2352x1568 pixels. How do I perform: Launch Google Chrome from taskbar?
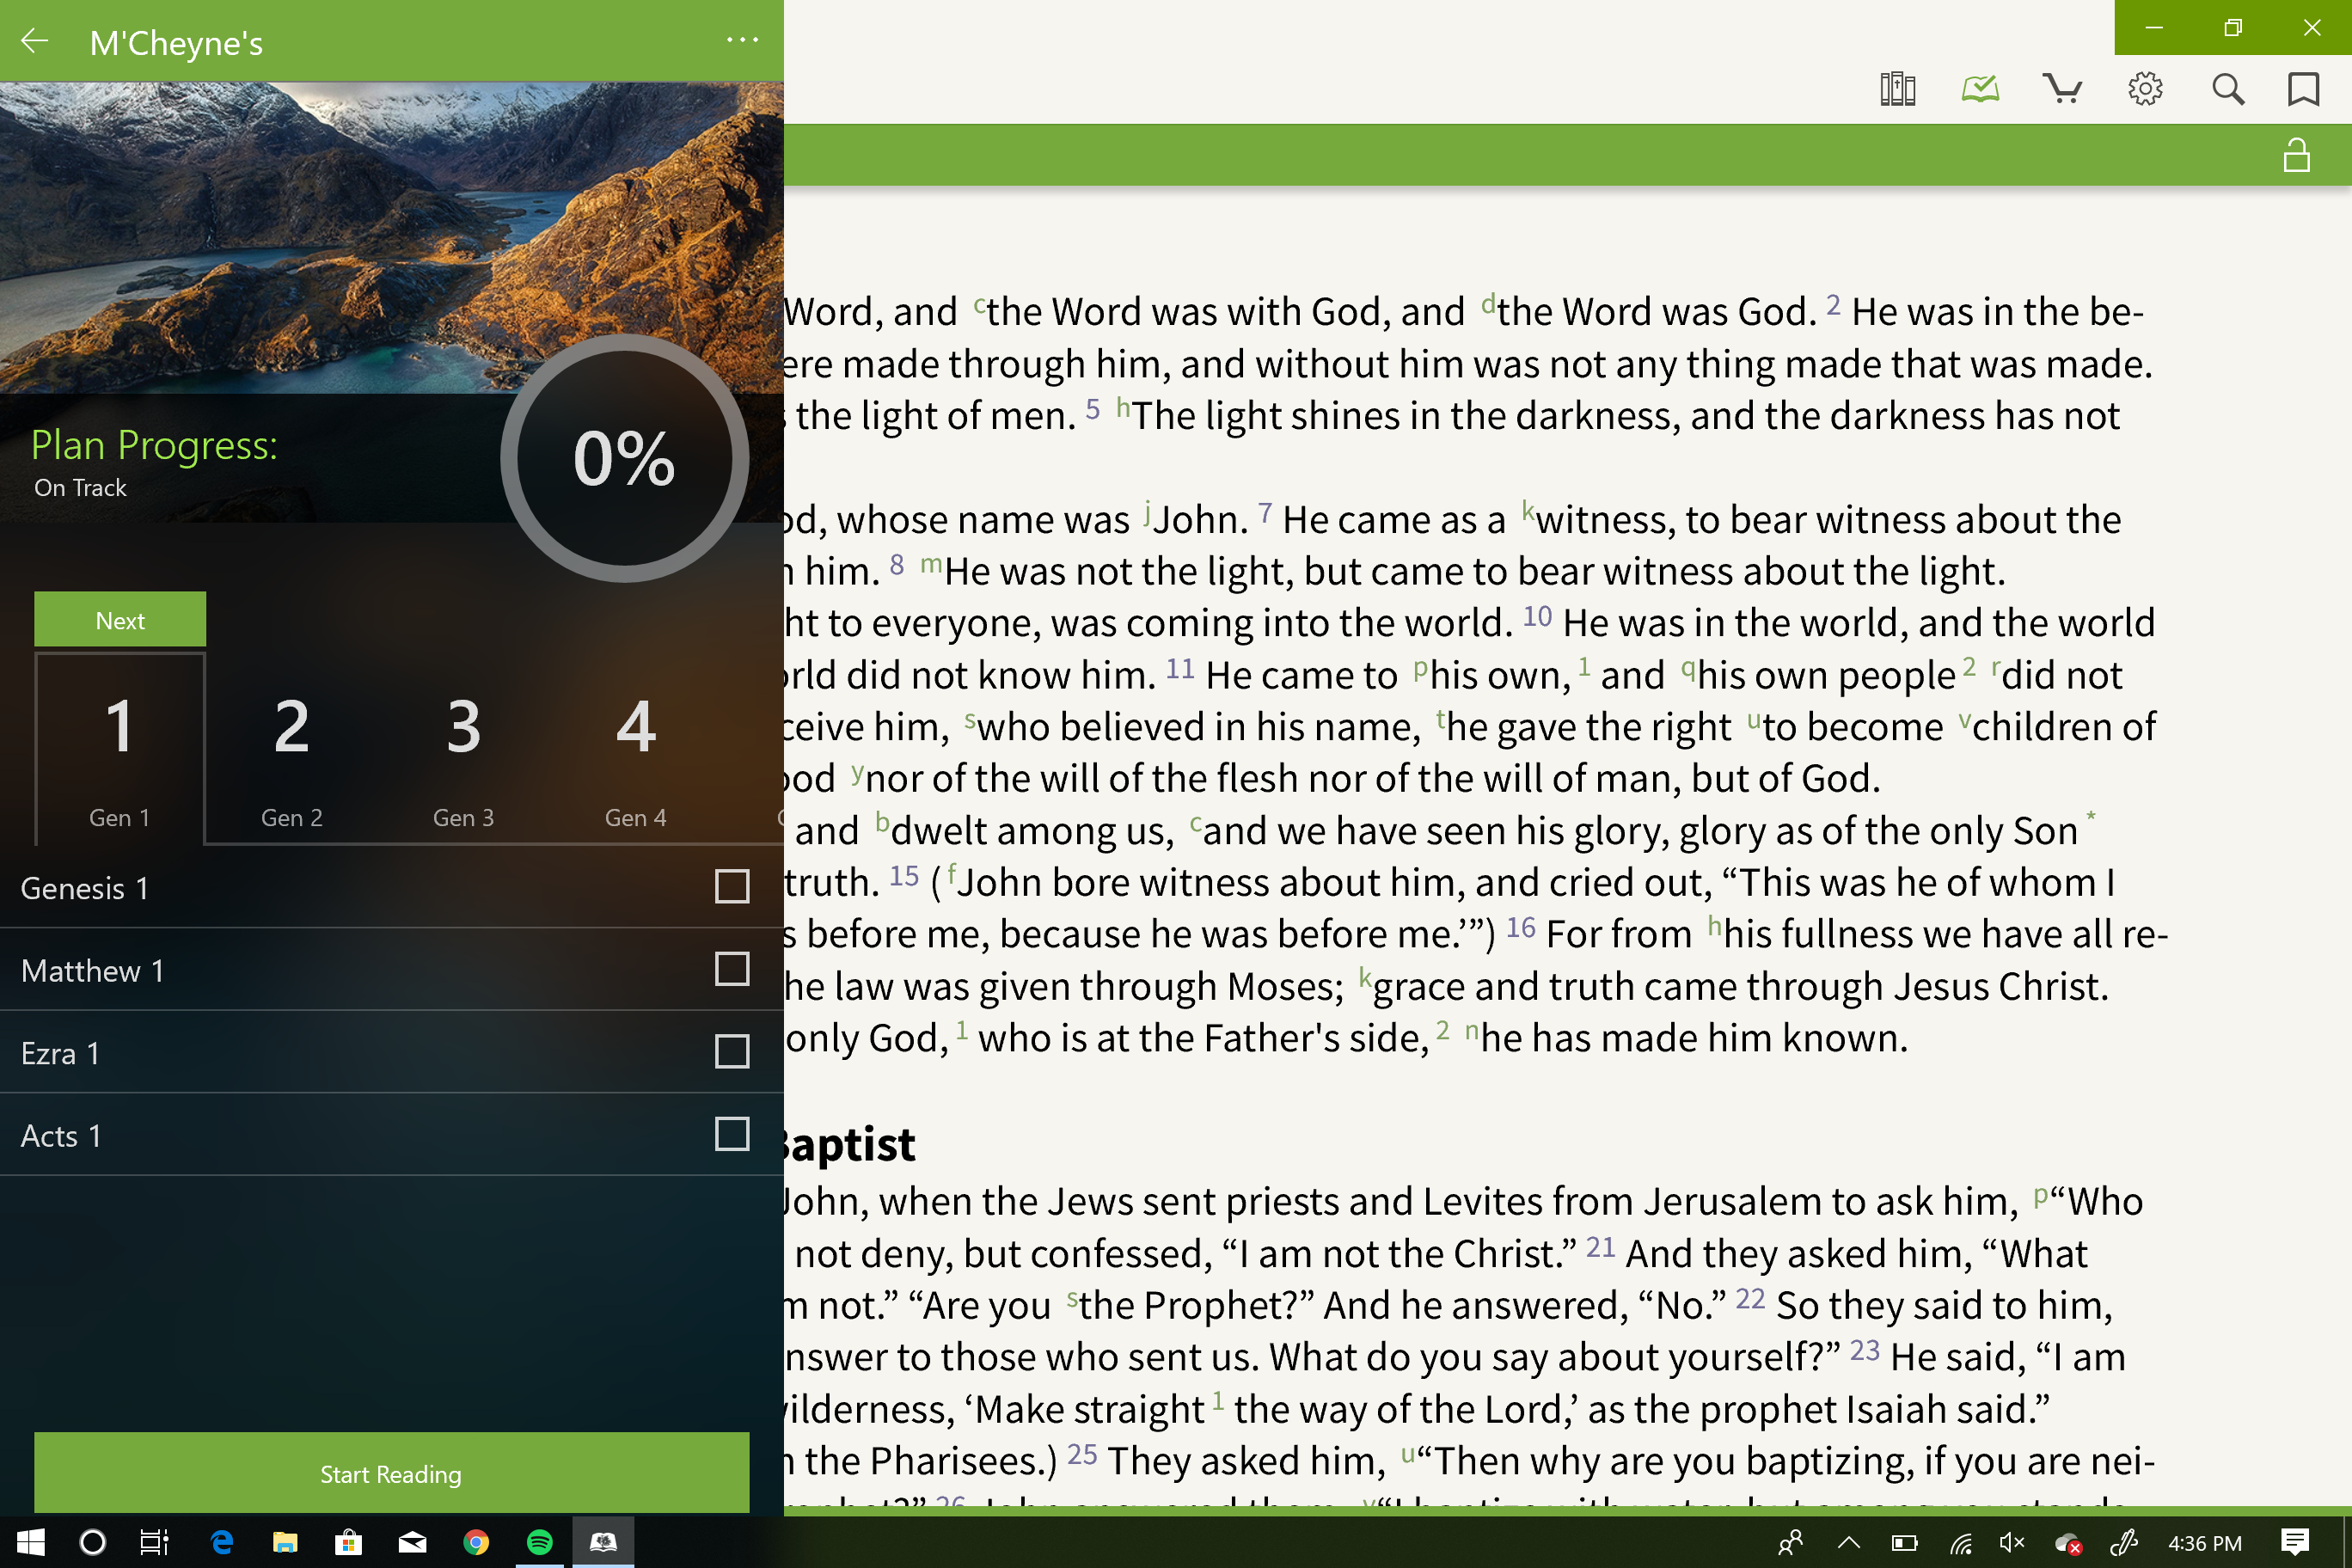[476, 1543]
